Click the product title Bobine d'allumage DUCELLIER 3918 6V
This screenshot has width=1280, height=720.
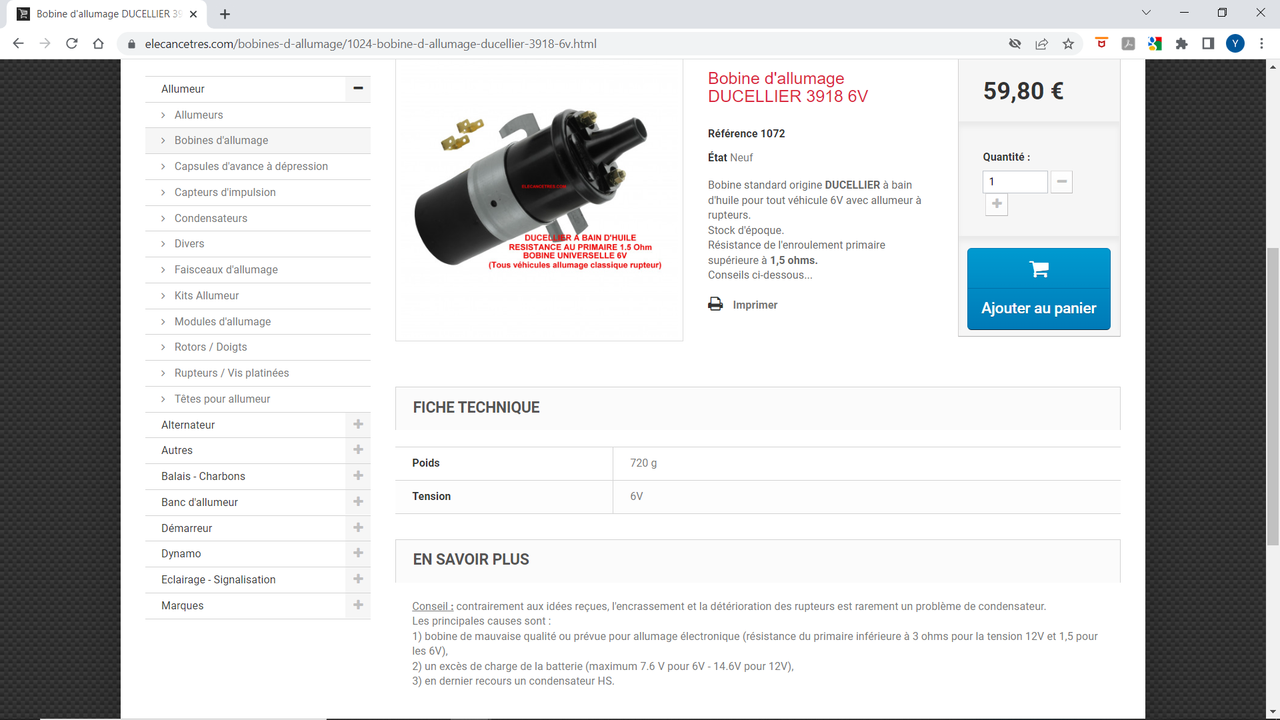[x=788, y=87]
